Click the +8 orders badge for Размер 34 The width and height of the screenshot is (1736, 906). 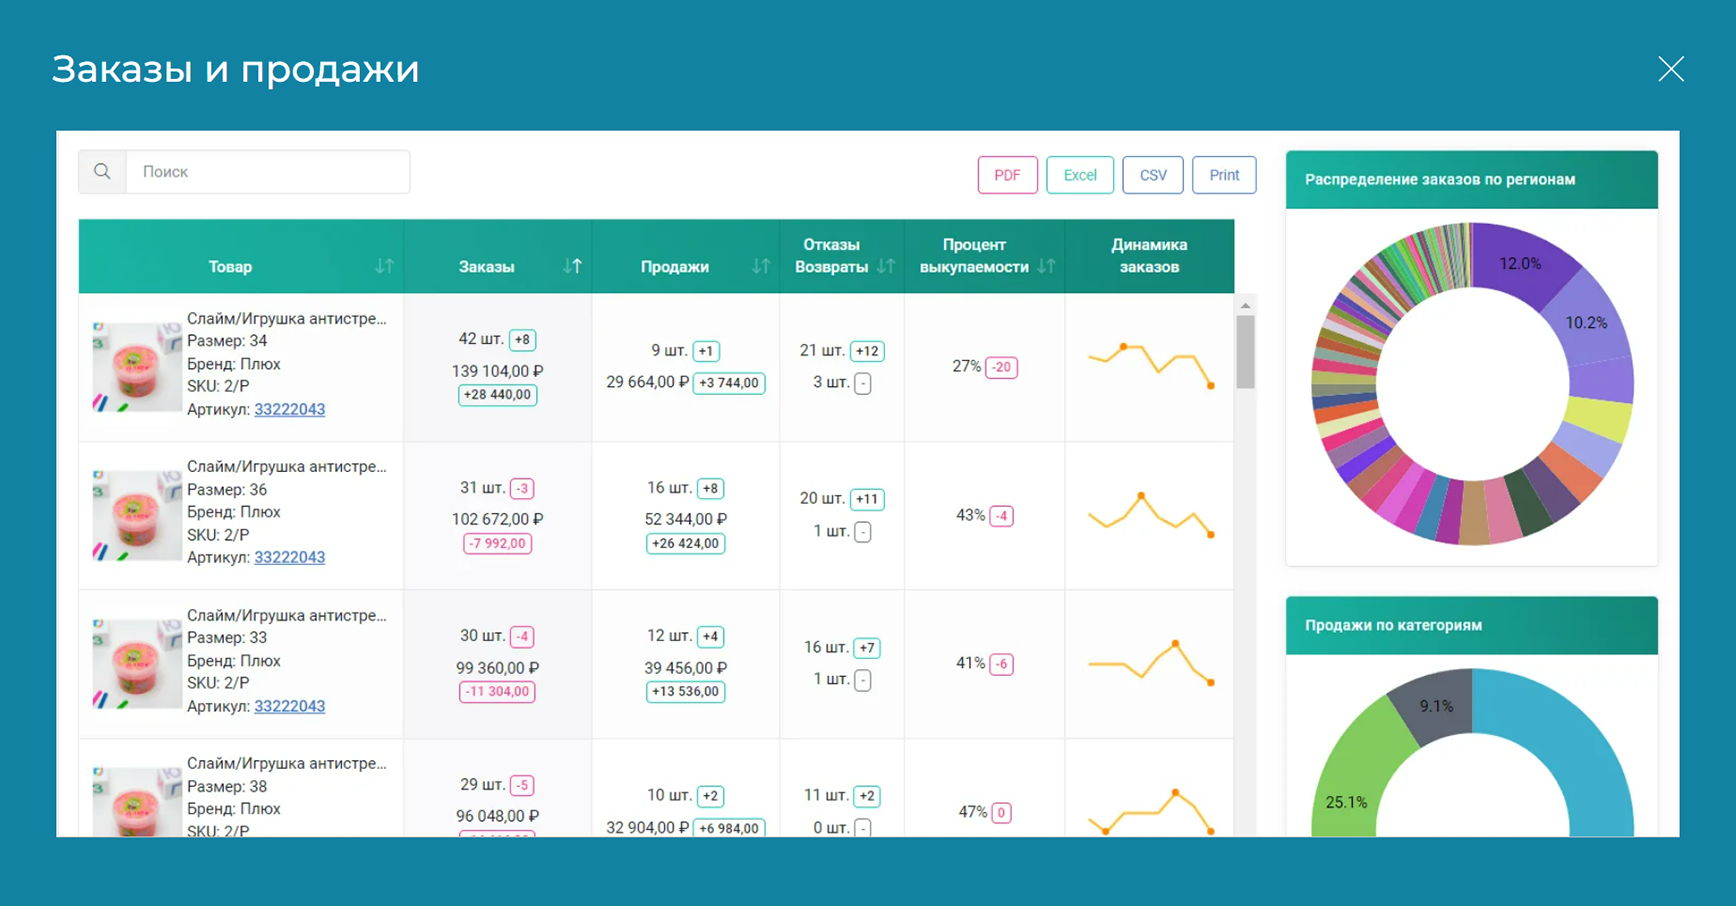522,340
